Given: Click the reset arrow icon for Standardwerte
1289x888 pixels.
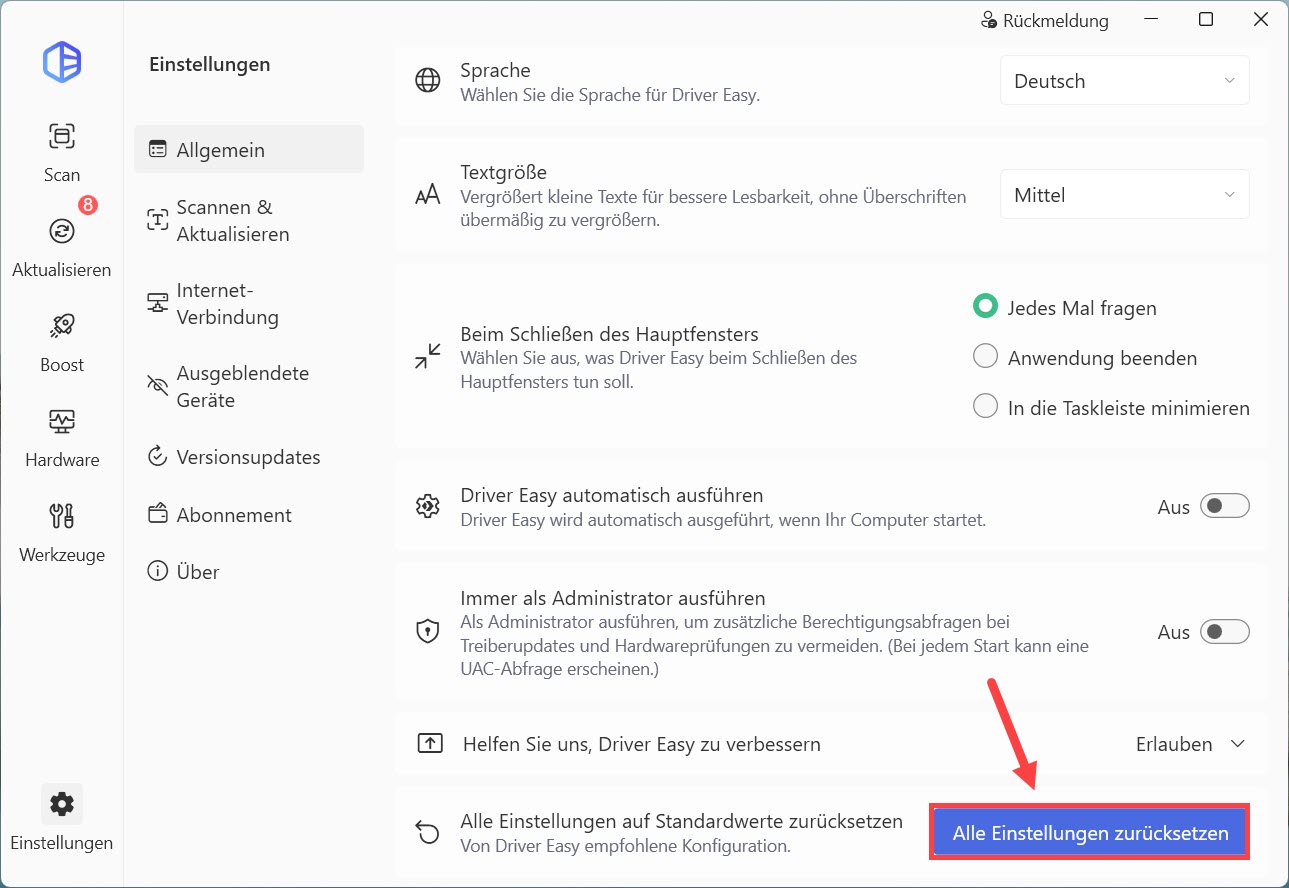Looking at the screenshot, I should tap(428, 832).
